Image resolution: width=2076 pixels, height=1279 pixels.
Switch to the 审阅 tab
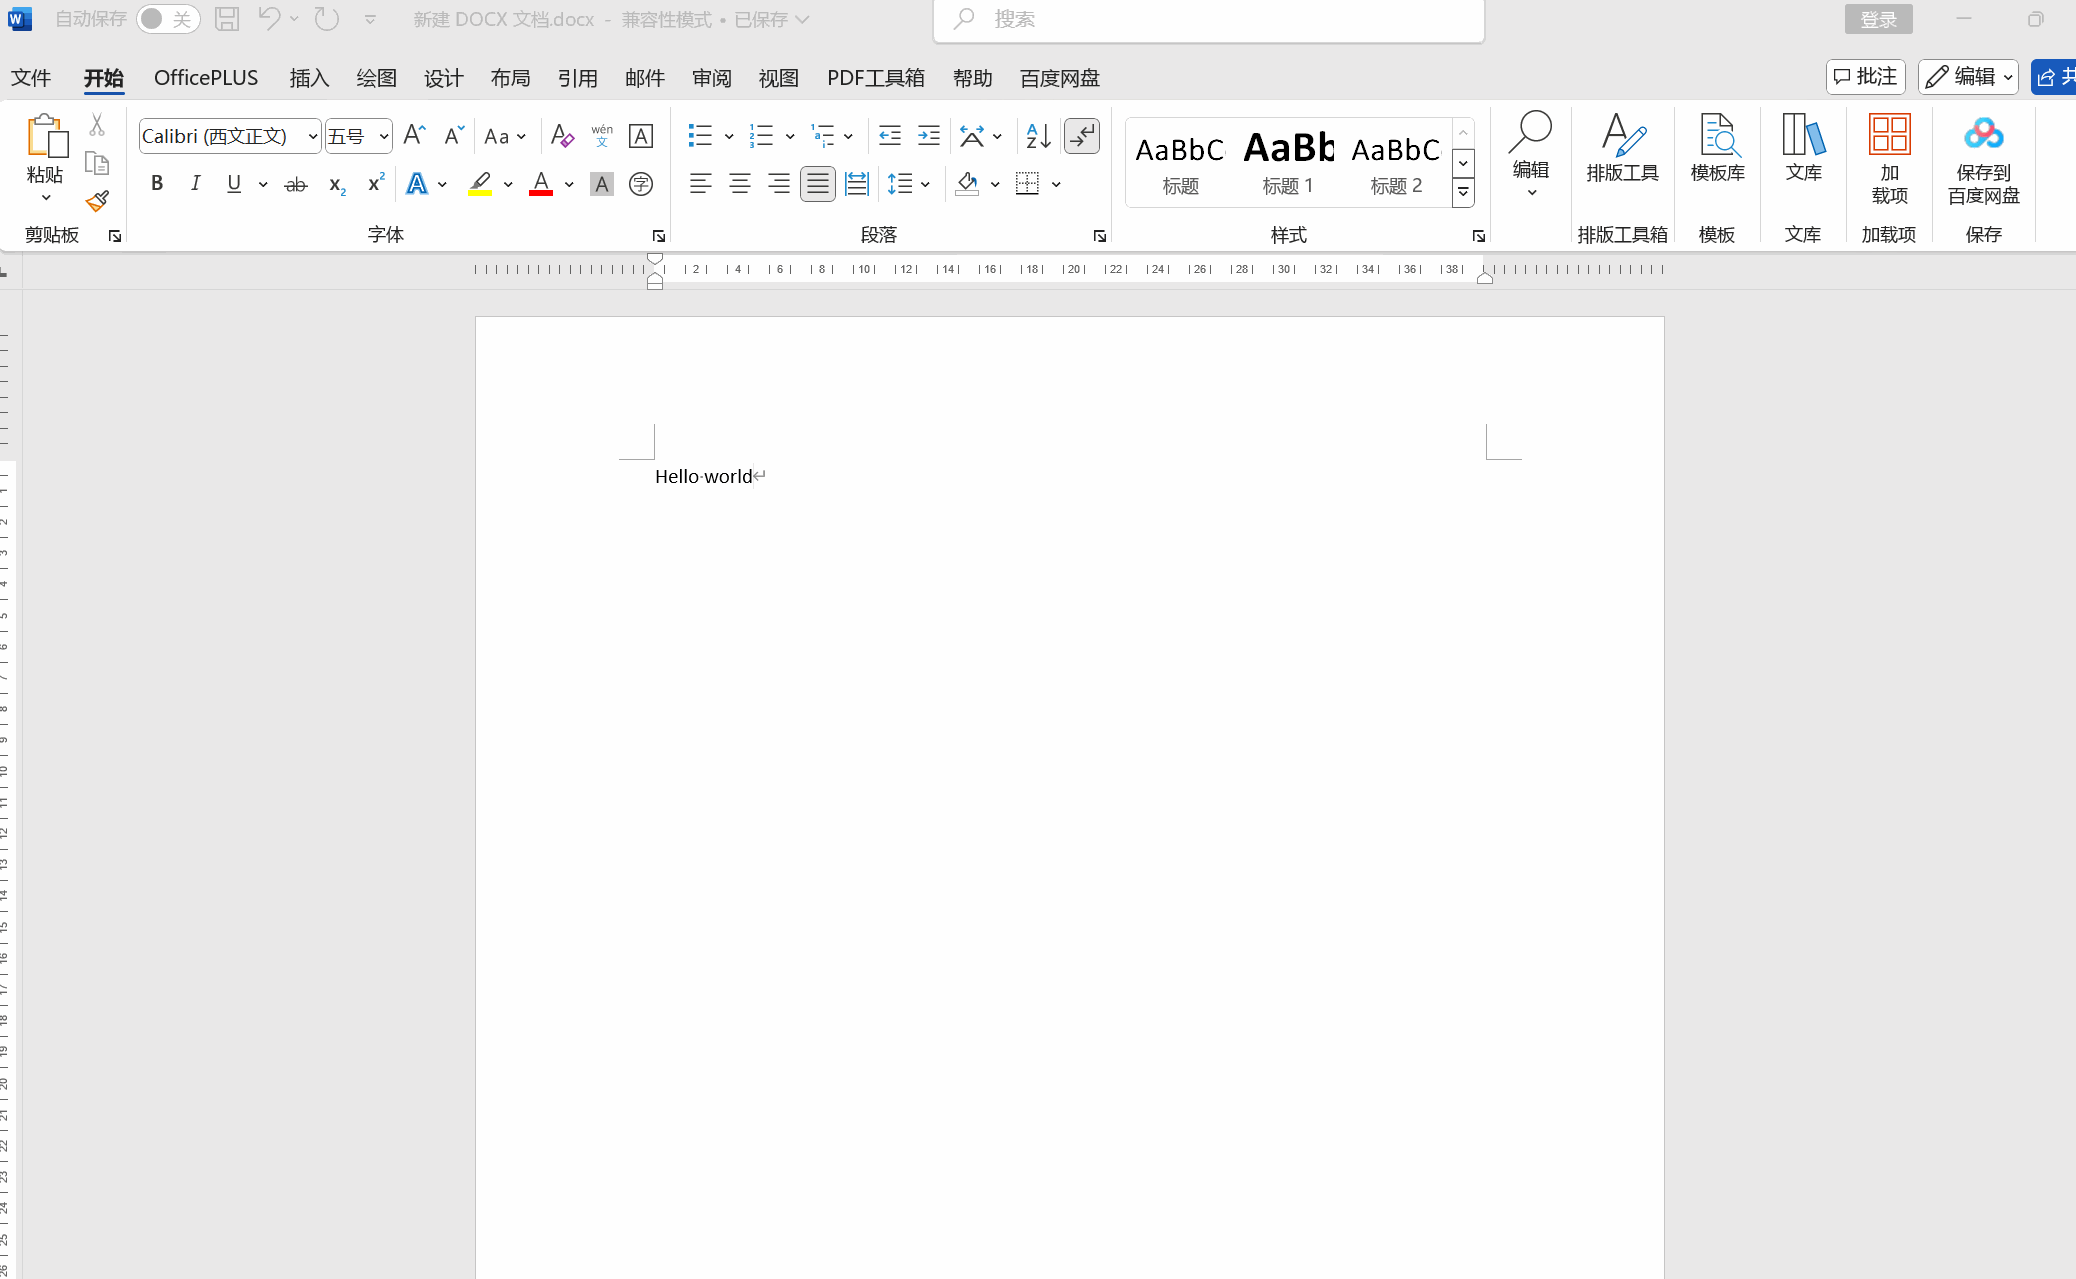[x=711, y=78]
